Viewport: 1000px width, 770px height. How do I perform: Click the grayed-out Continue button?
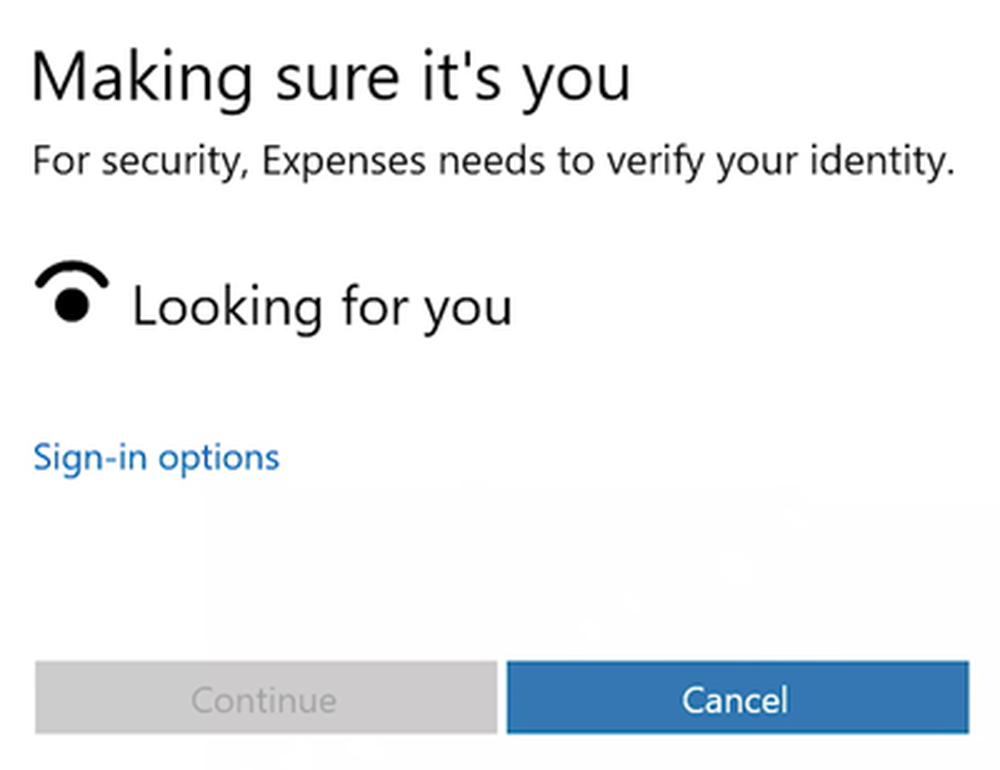point(266,697)
